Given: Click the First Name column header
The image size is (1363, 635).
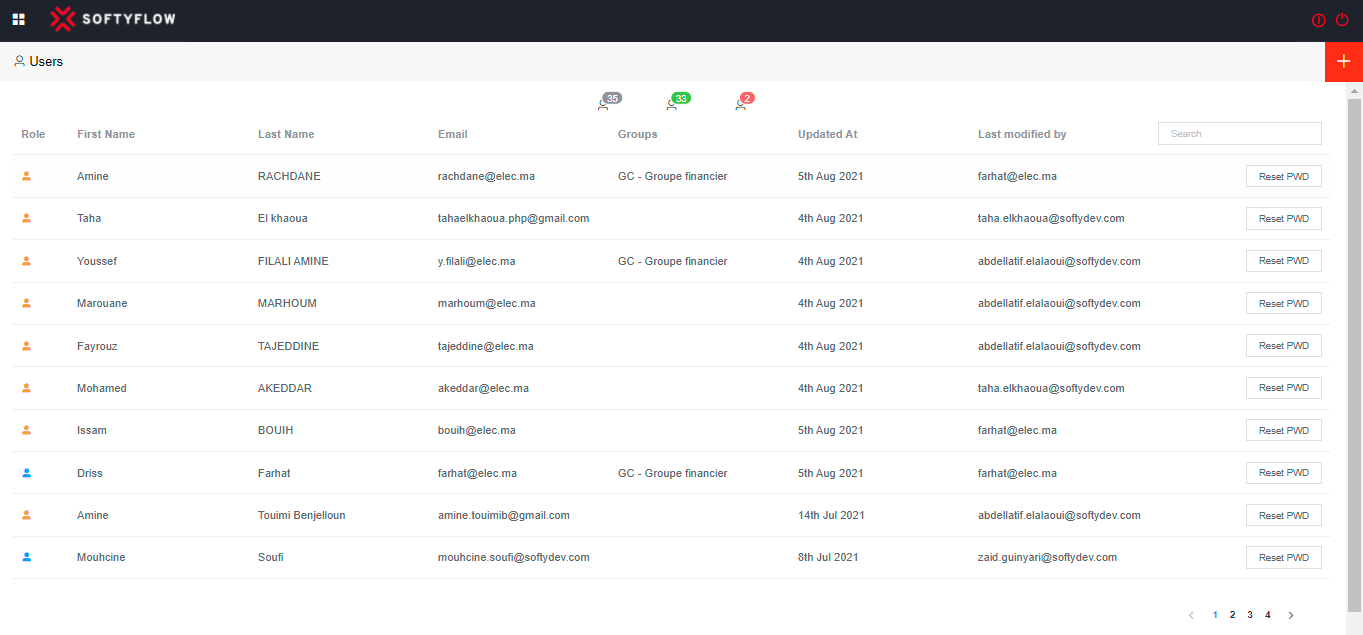Looking at the screenshot, I should tap(106, 134).
